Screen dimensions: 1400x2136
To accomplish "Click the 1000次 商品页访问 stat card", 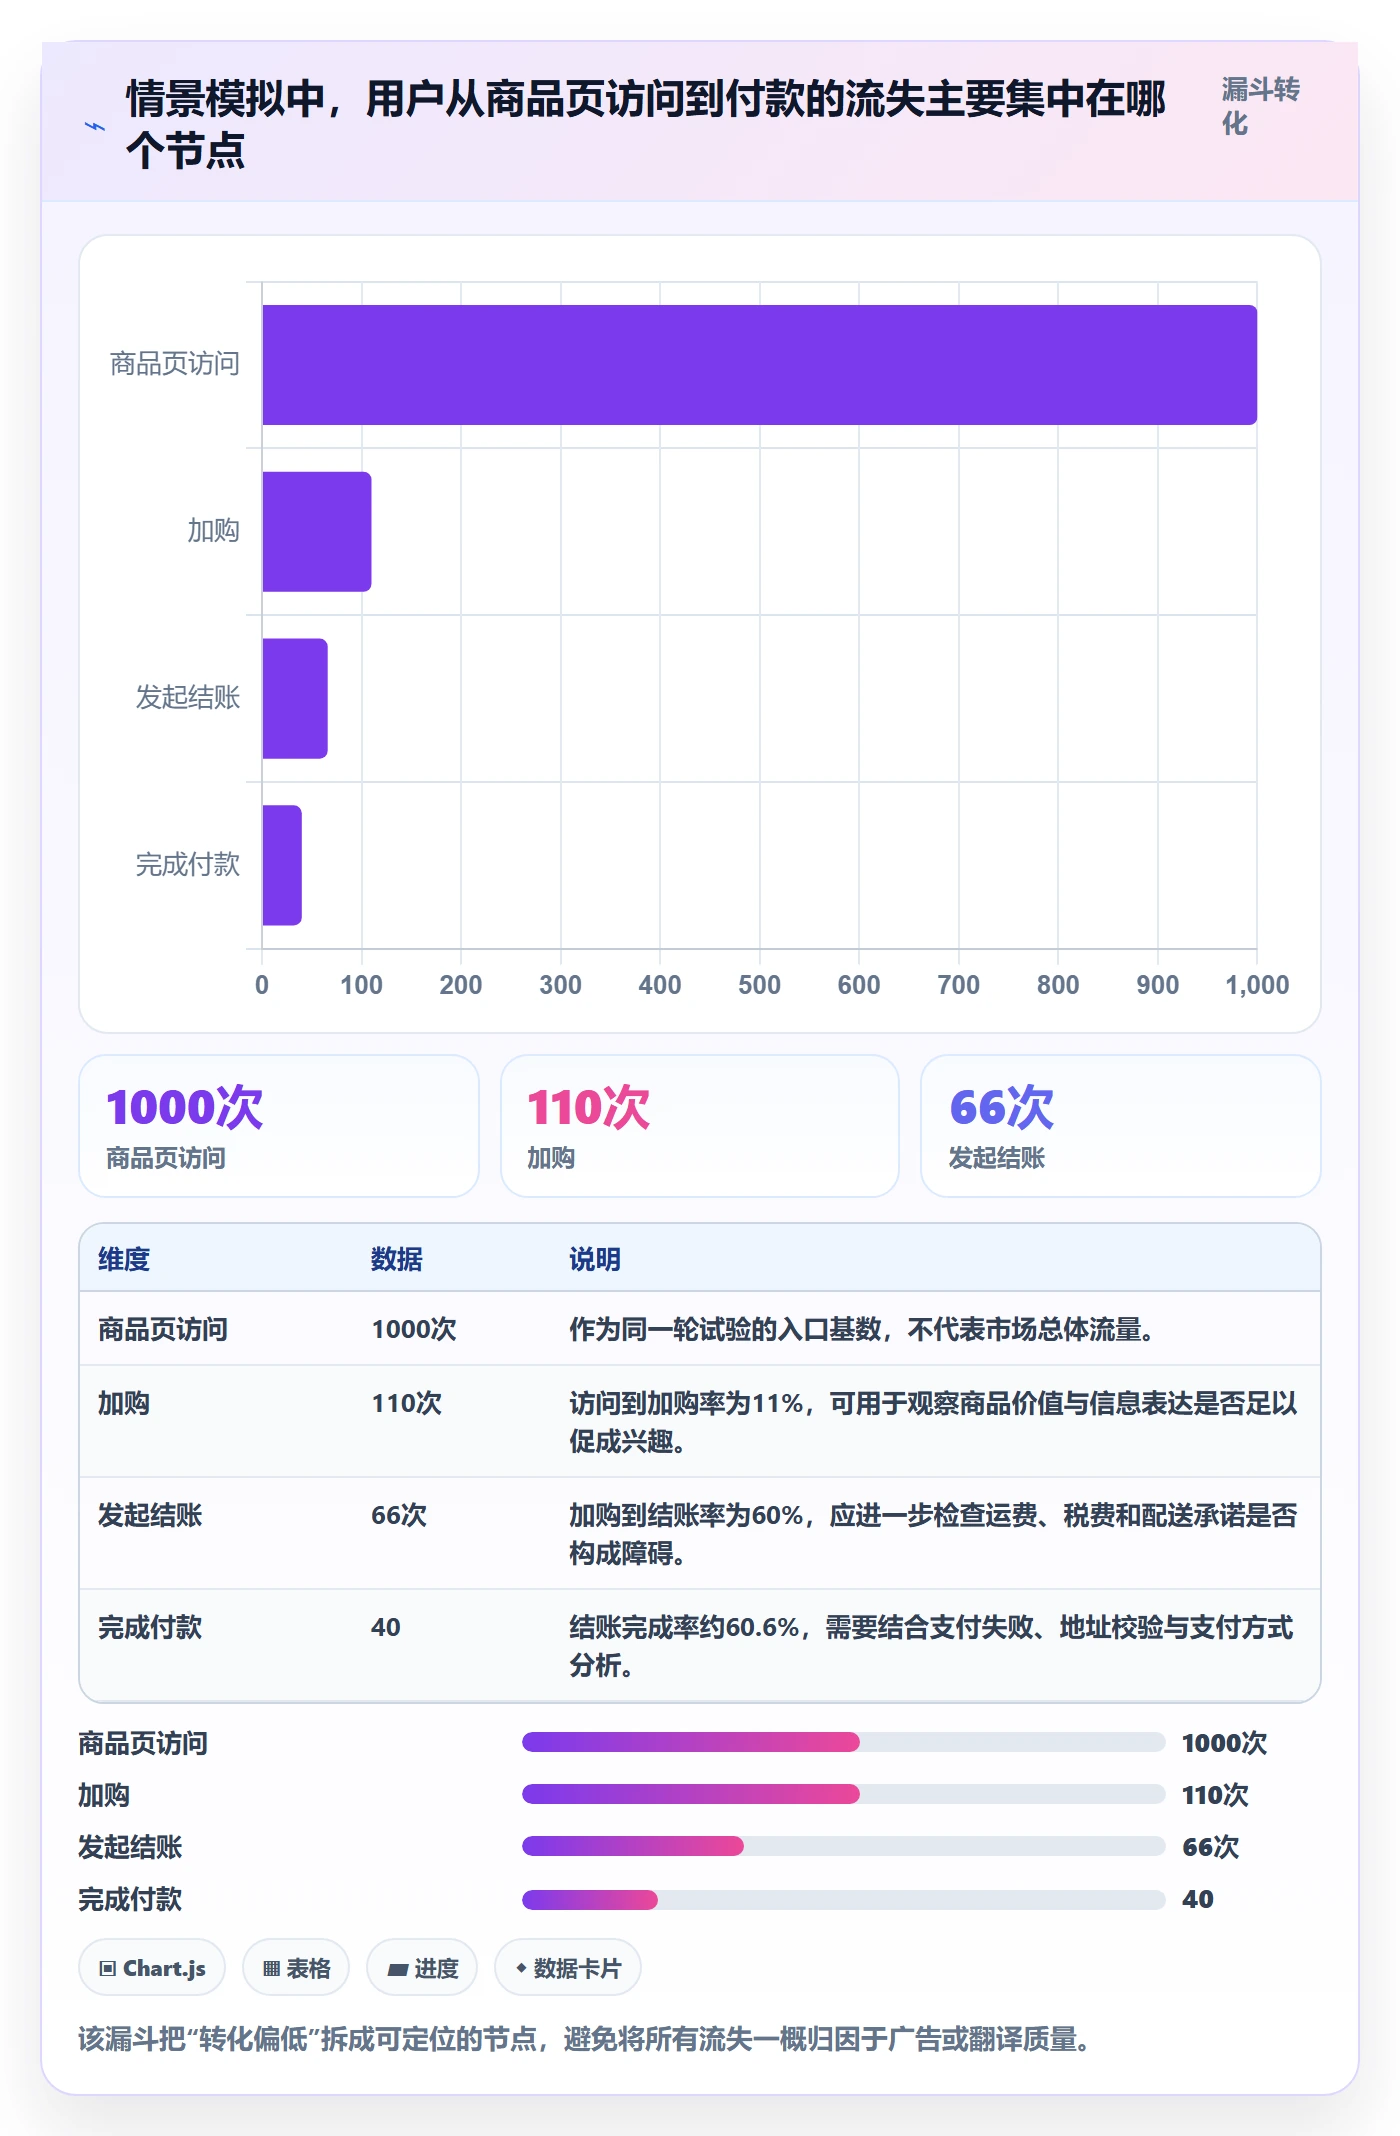I will click(x=279, y=1126).
